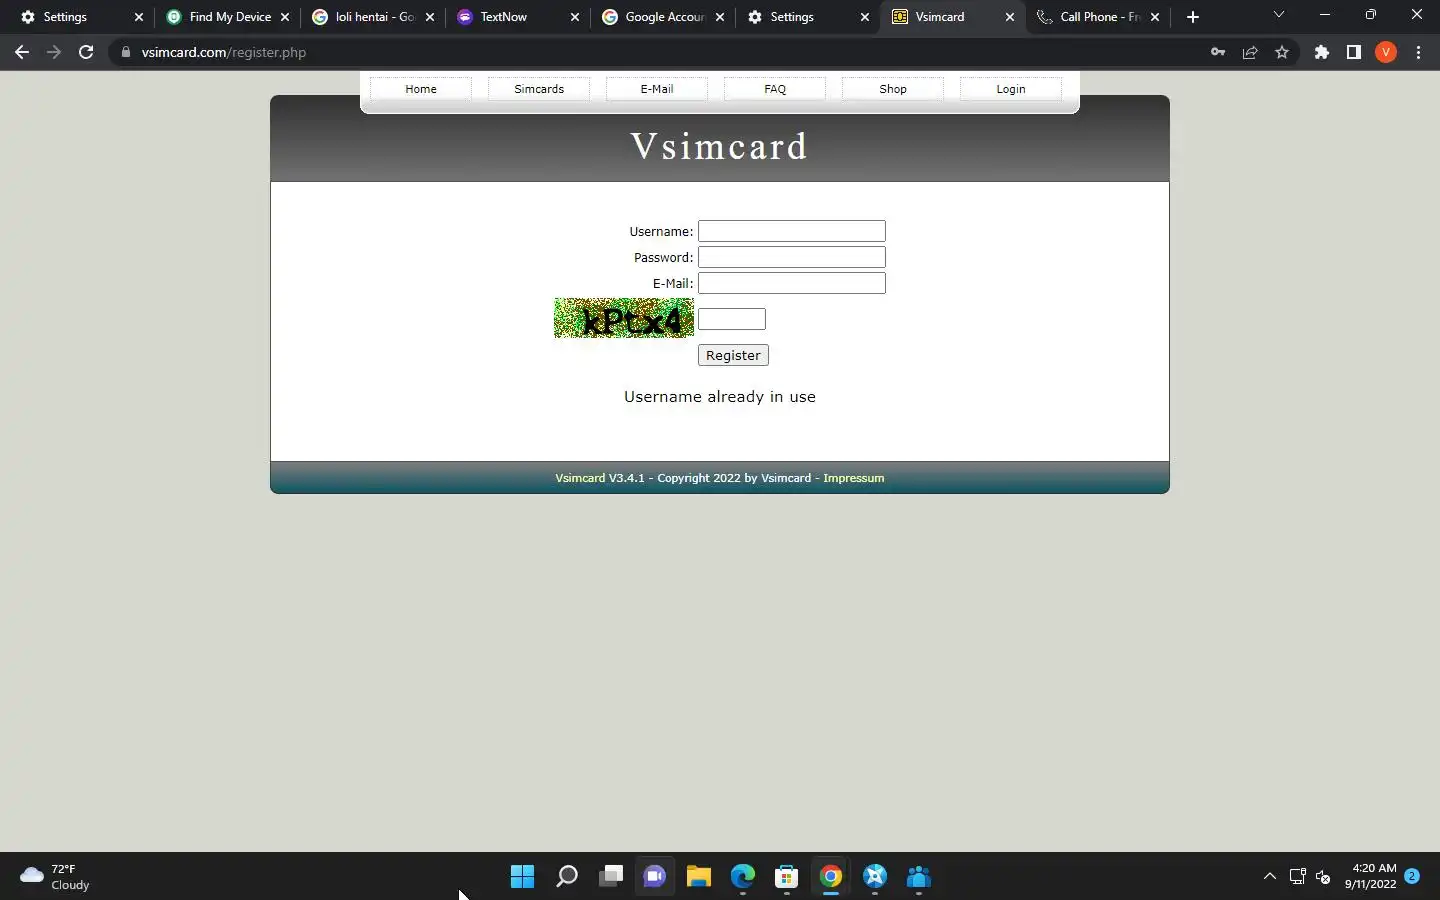
Task: Switch to the TextNow tab
Action: pyautogui.click(x=517, y=17)
